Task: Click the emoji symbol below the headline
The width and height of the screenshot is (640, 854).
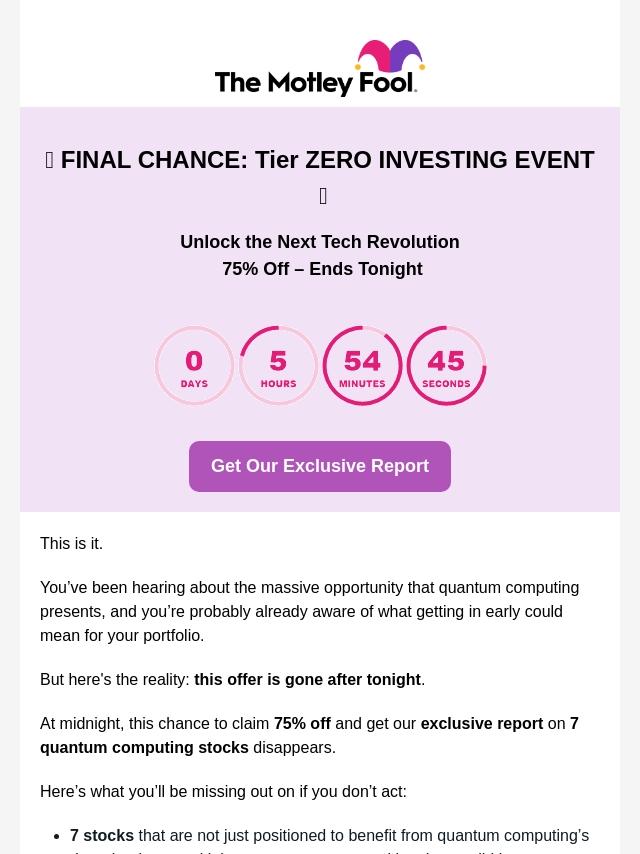Action: pyautogui.click(x=323, y=196)
